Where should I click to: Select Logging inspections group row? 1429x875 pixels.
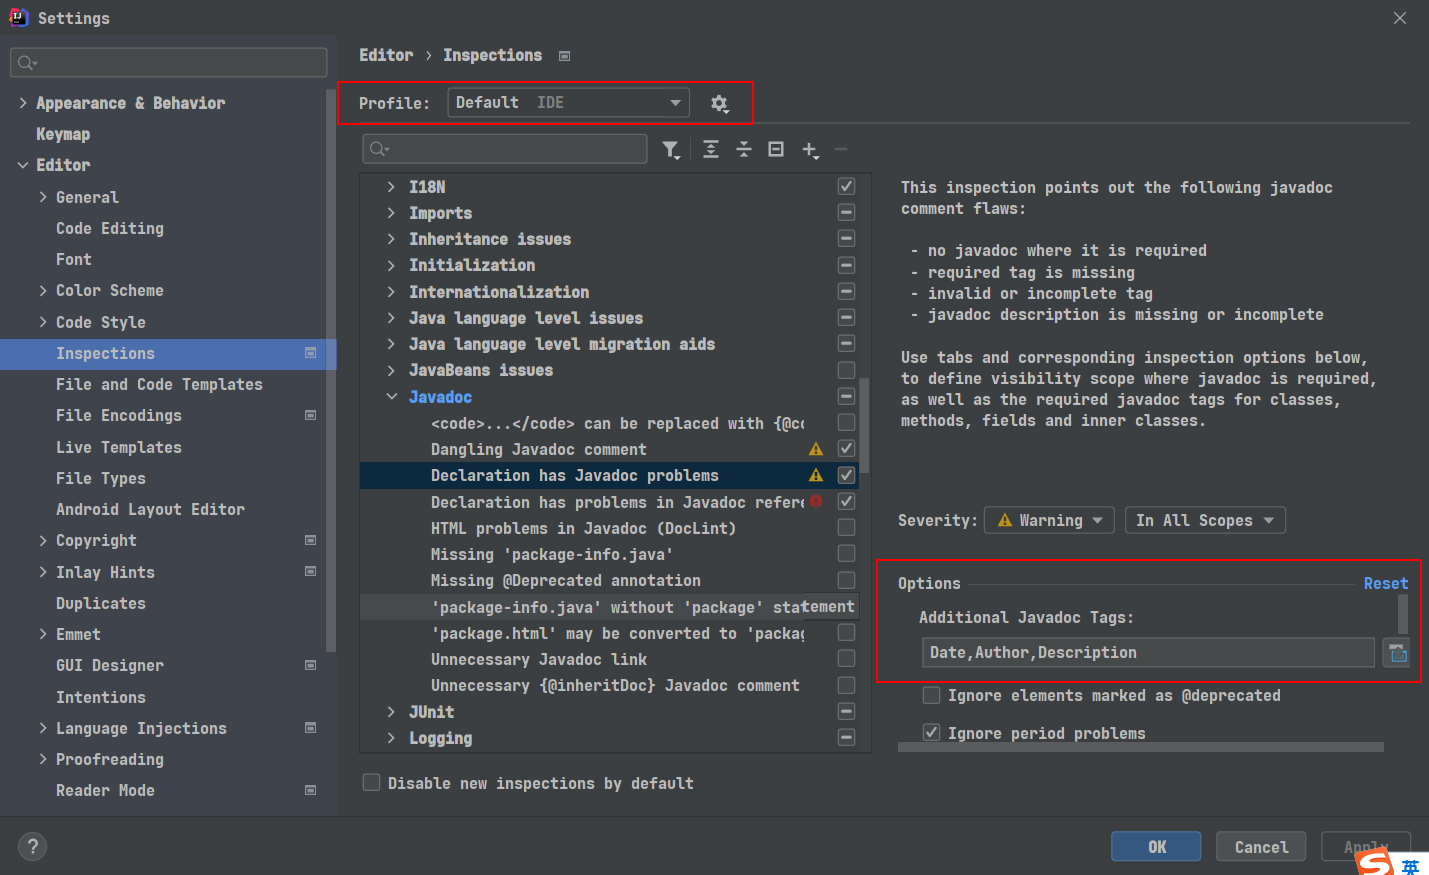point(609,738)
